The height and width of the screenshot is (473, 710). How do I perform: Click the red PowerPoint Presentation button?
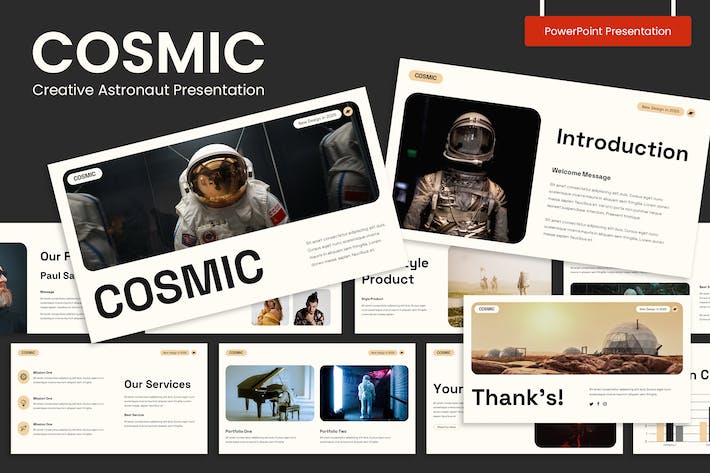(x=608, y=31)
